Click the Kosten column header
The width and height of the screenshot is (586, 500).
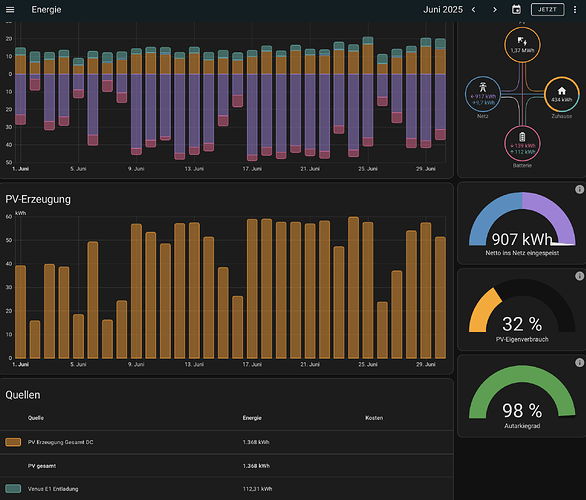click(374, 418)
